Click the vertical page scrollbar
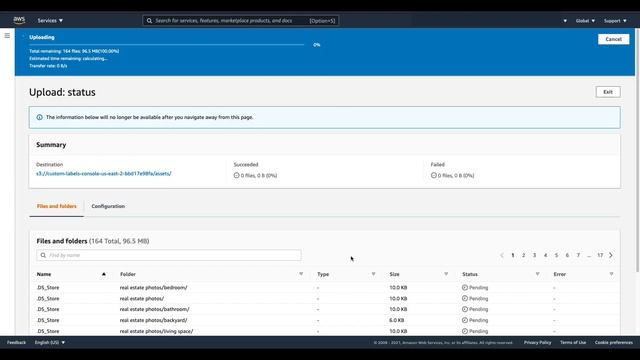640x360 pixels. (x=638, y=149)
